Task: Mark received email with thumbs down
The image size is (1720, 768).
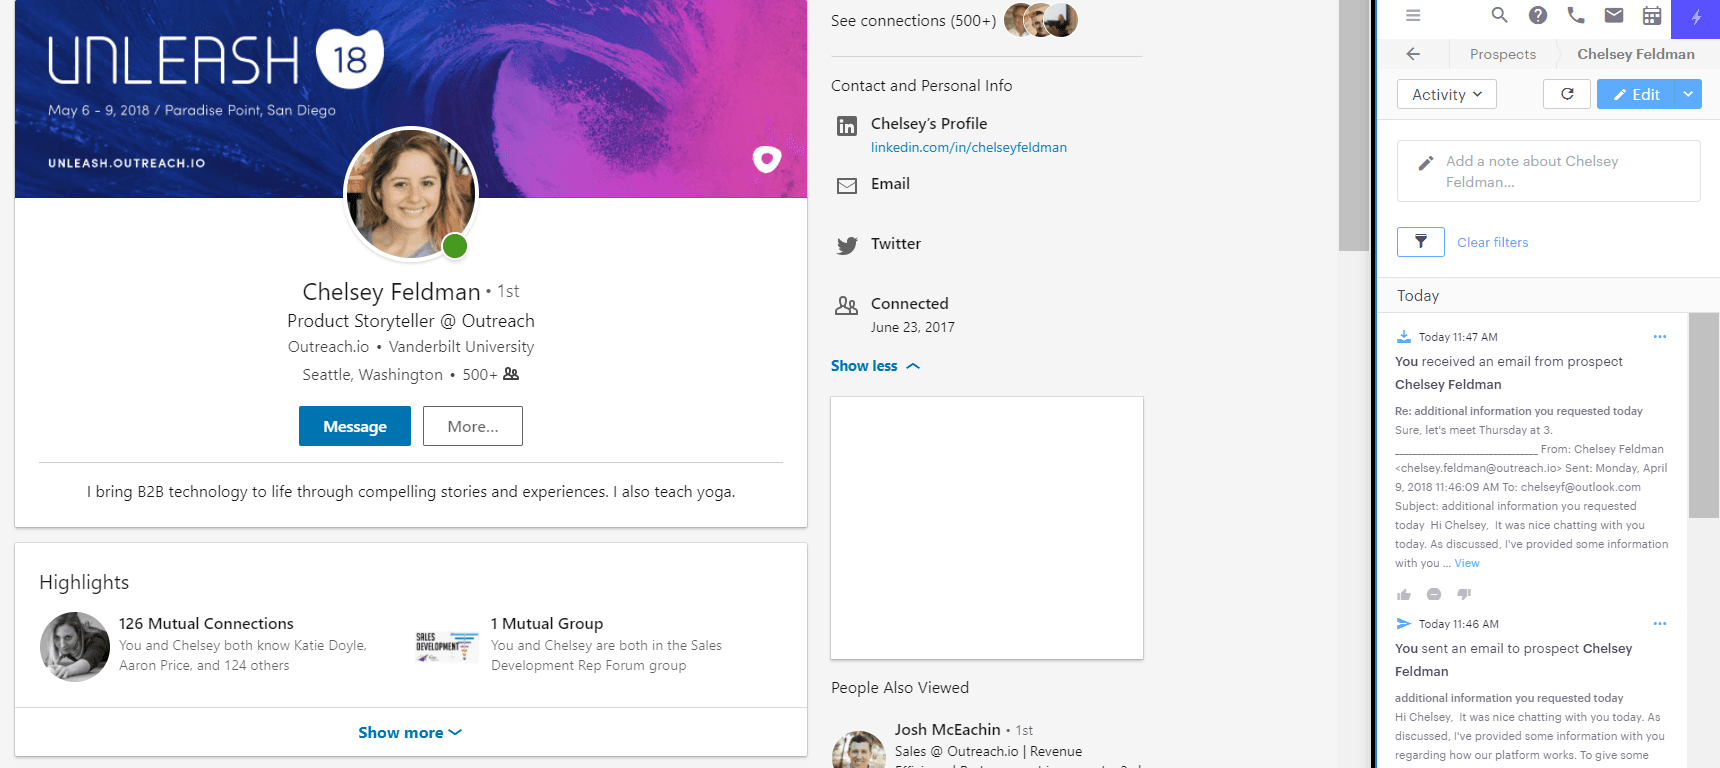Action: click(1464, 595)
